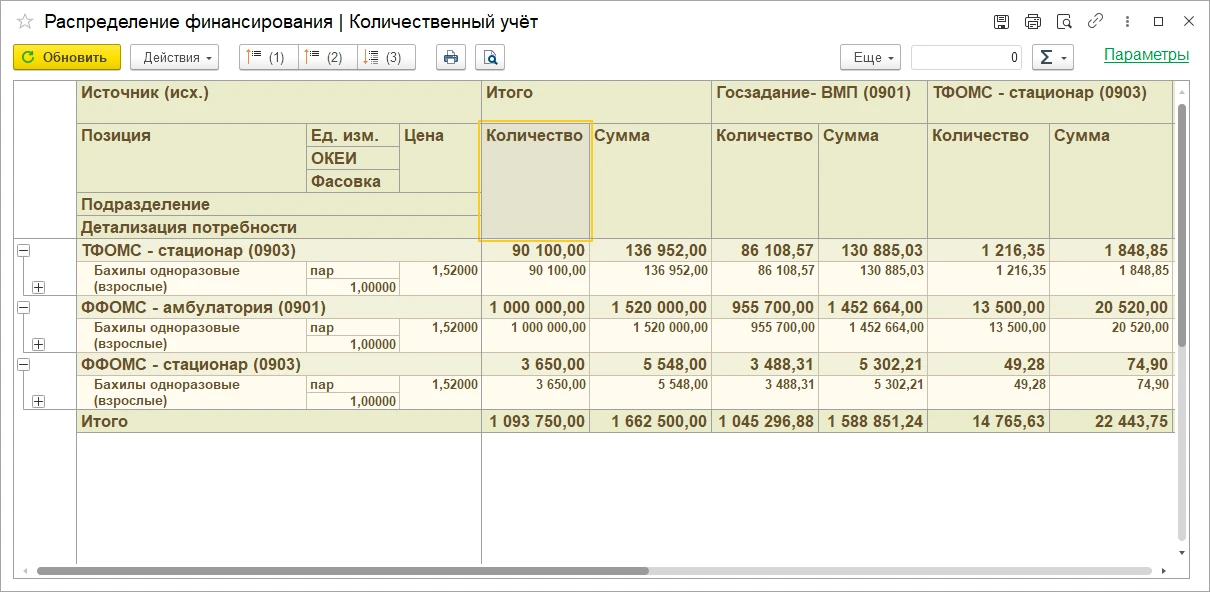Click the Итого label in the bottom row
This screenshot has width=1210, height=592.
coord(105,422)
